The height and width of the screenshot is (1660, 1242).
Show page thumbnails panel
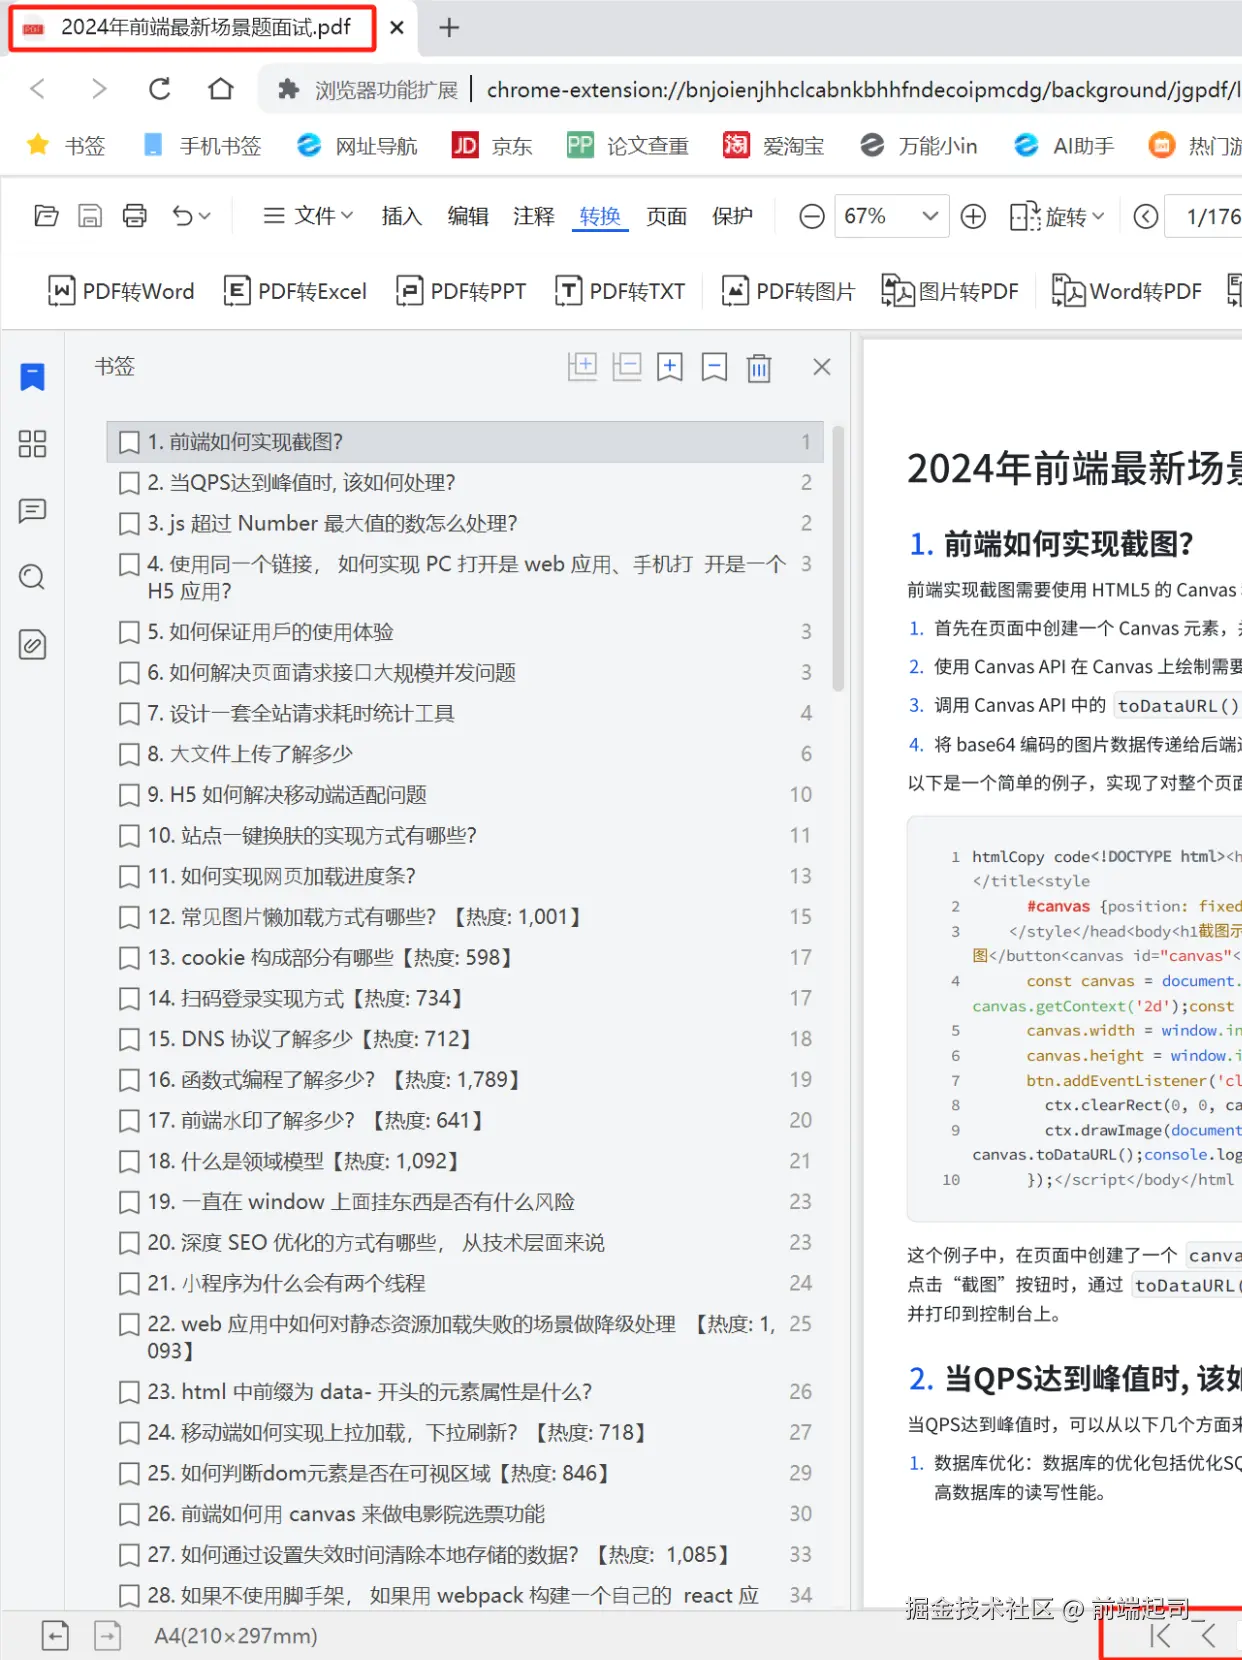[32, 444]
